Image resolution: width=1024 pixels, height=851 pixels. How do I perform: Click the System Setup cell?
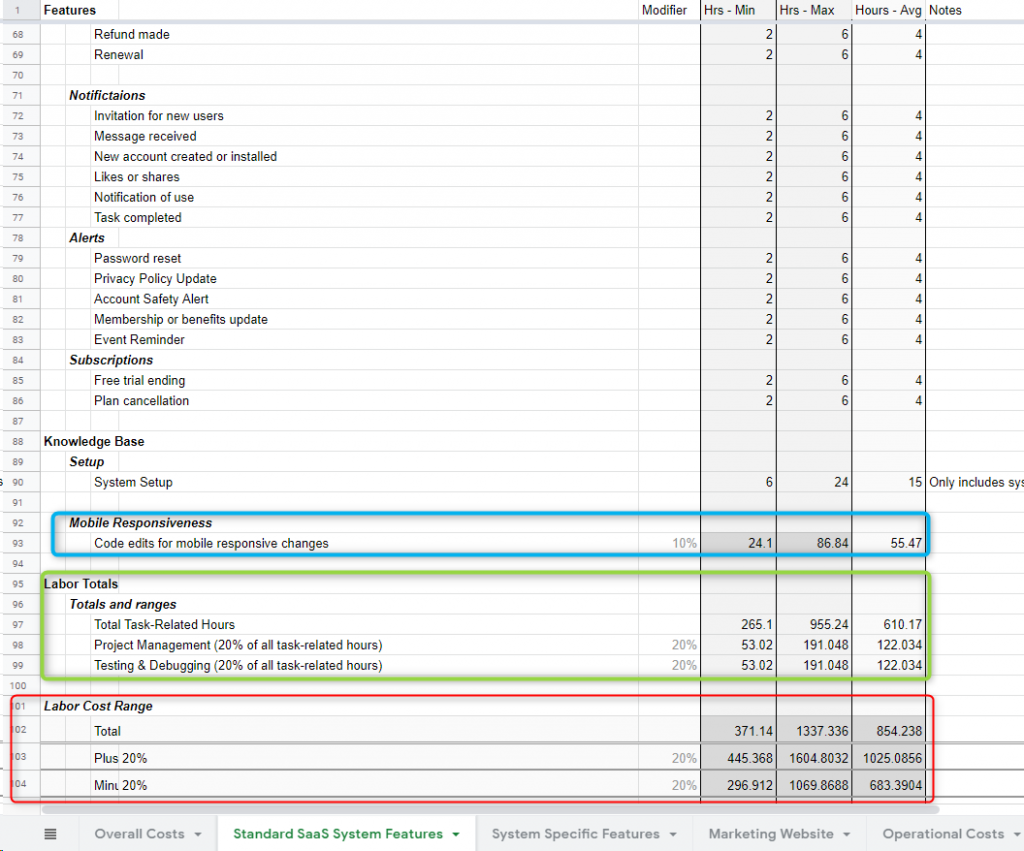point(133,482)
